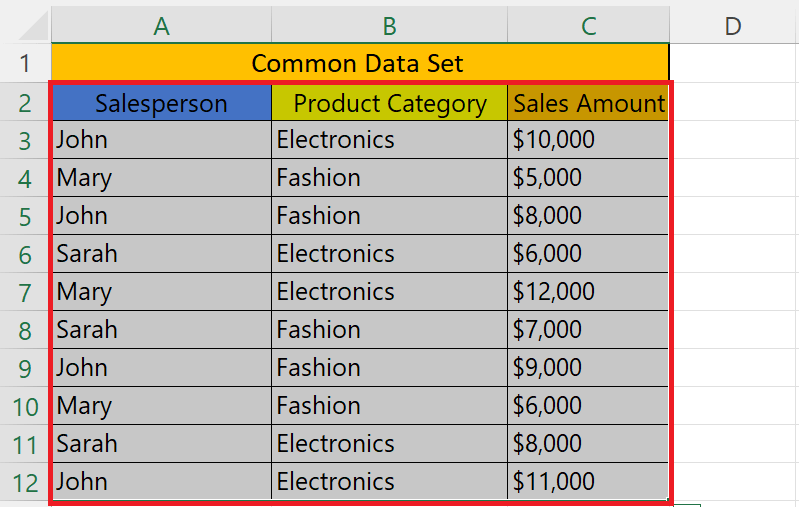Select the row 11 header
Screen dimensions: 799x507
(25, 444)
